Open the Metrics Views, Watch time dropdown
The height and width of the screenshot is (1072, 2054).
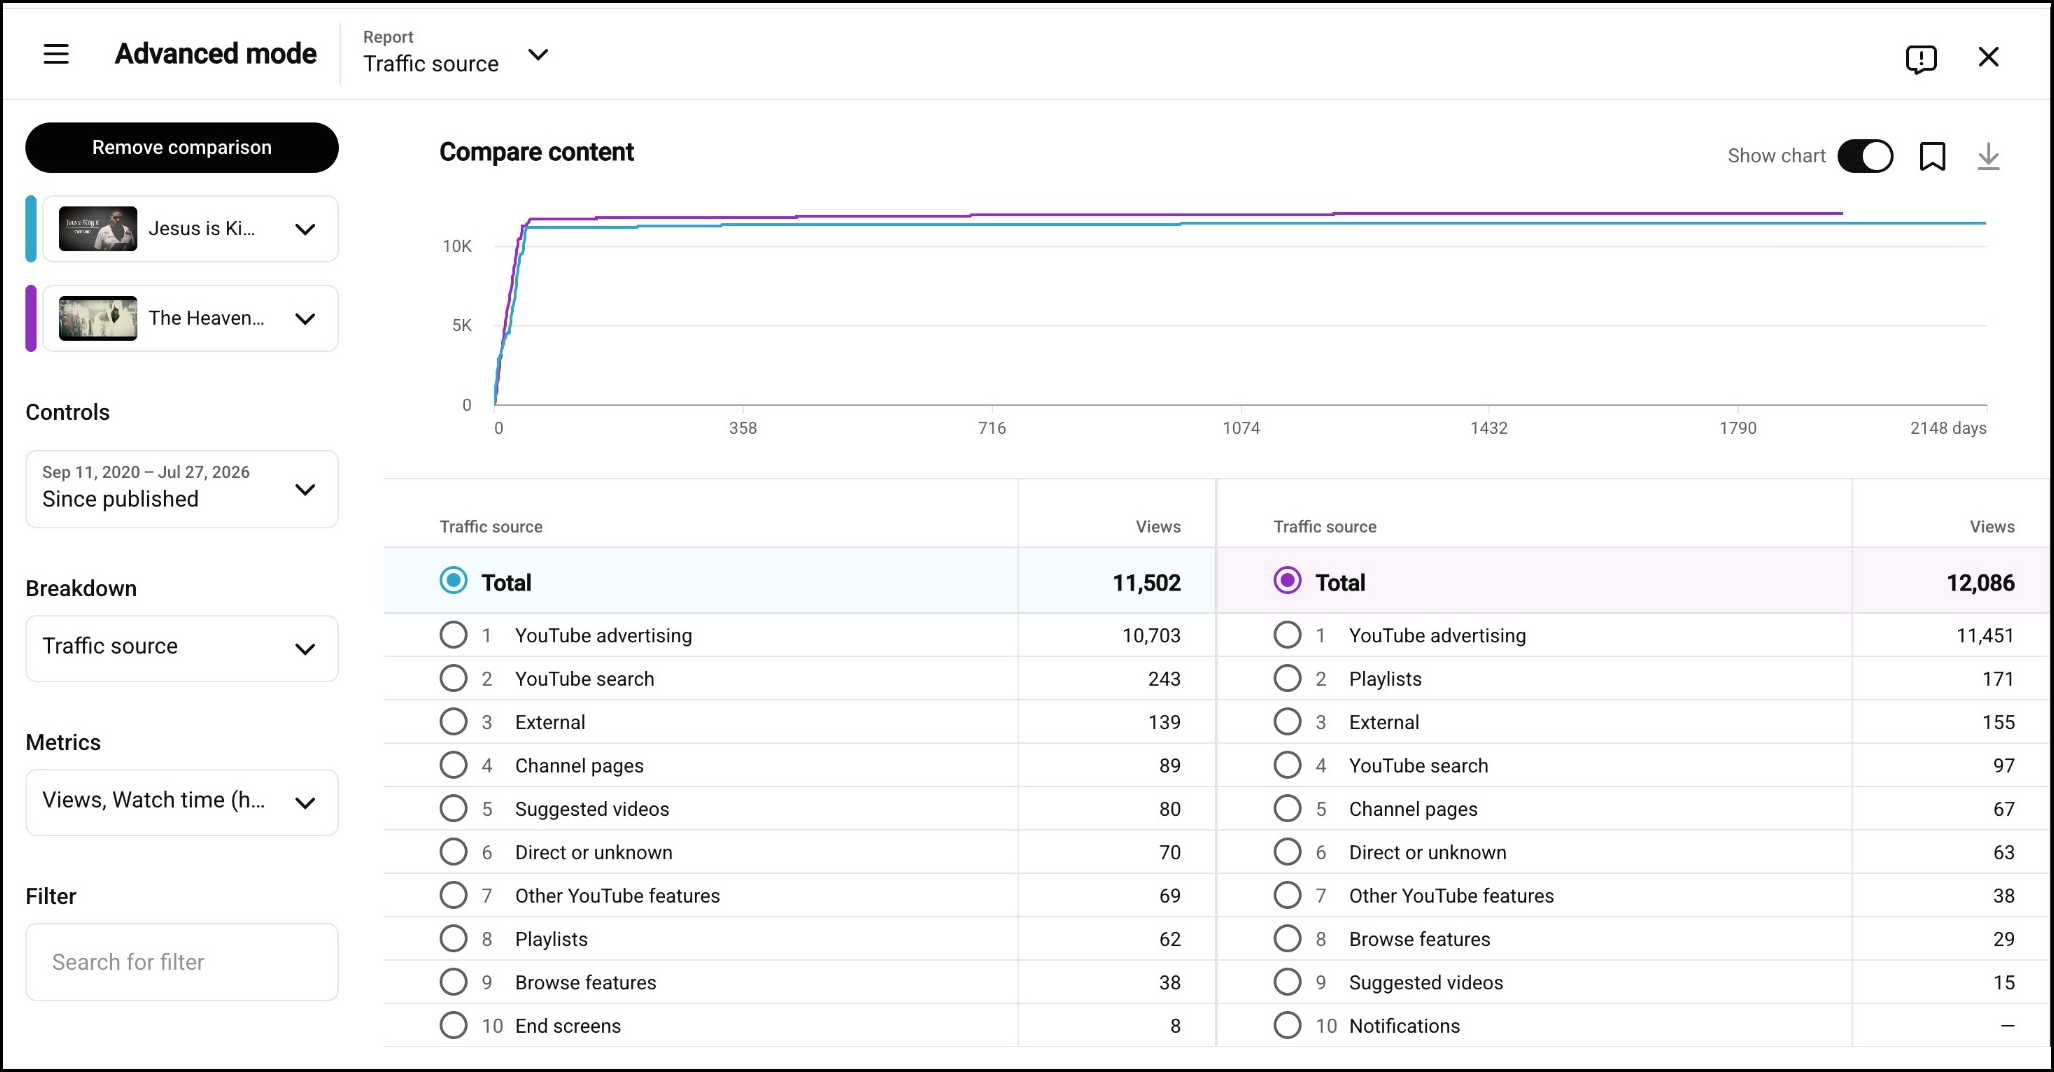[x=182, y=802]
